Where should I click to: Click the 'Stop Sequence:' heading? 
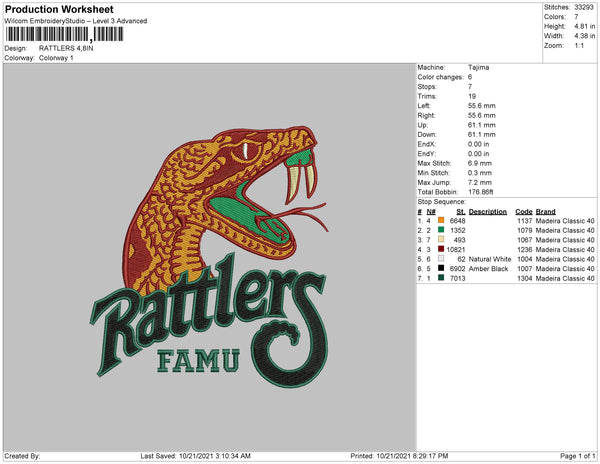442,202
